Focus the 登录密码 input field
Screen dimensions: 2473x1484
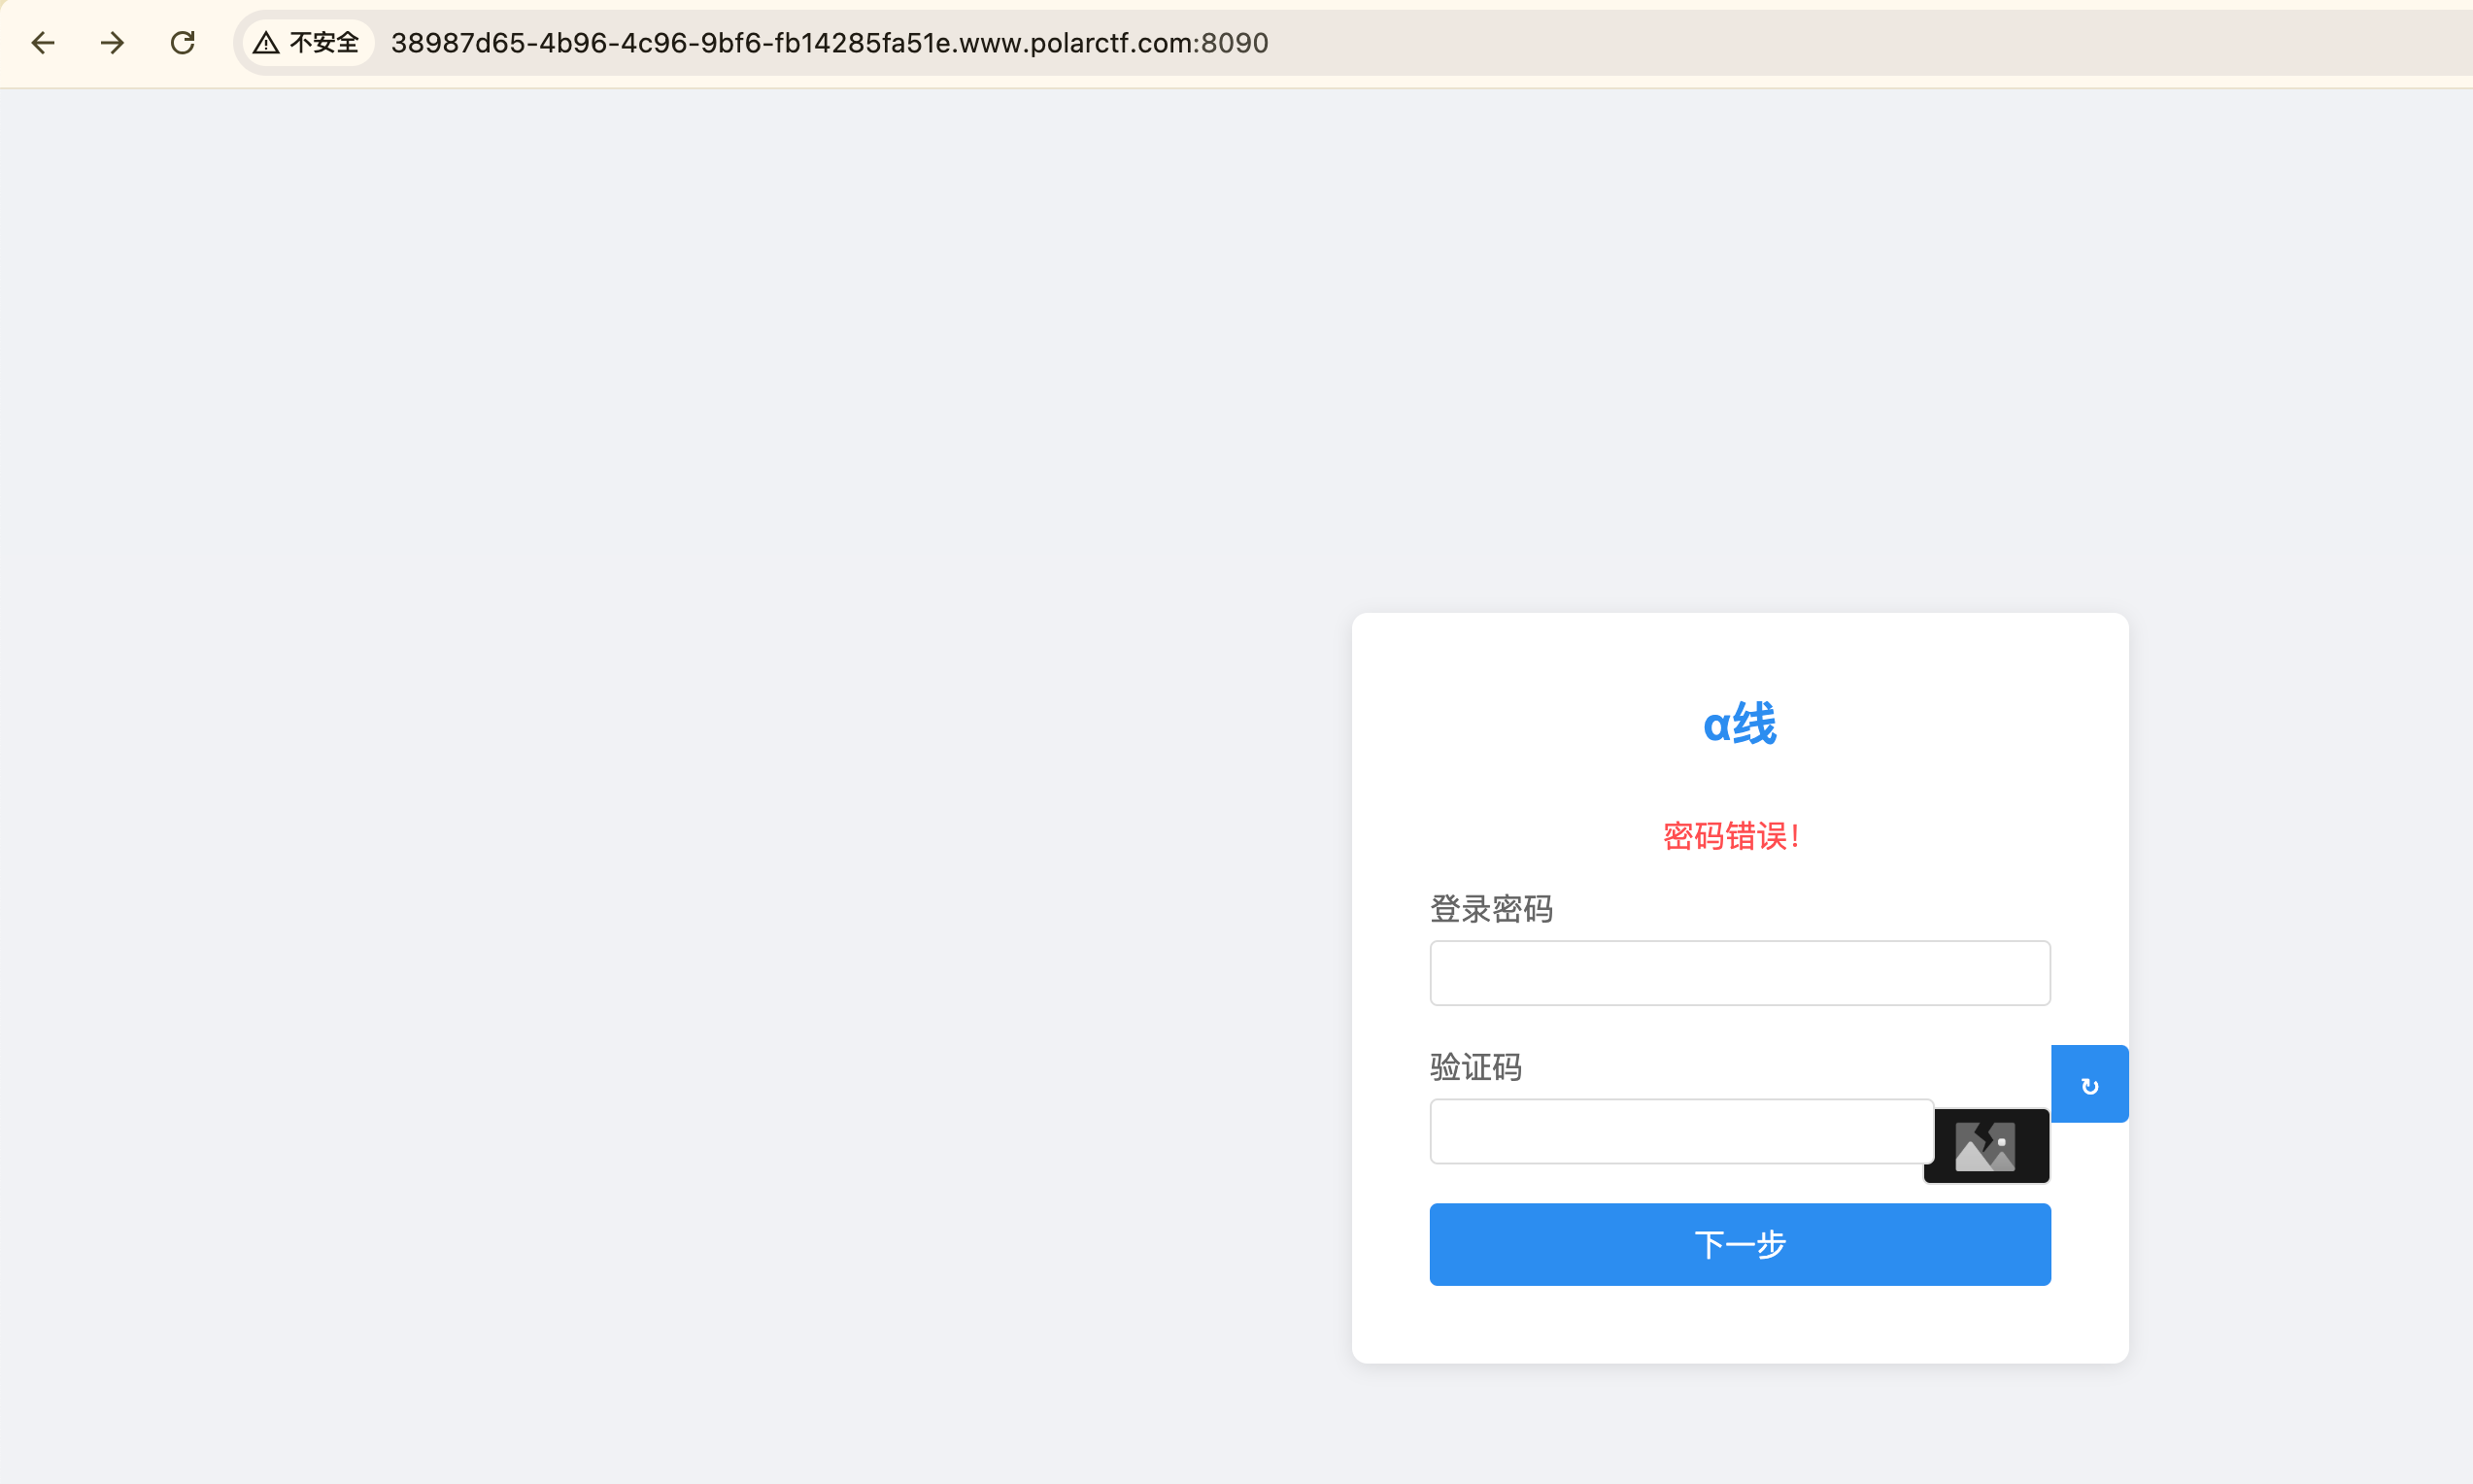[x=1740, y=973]
